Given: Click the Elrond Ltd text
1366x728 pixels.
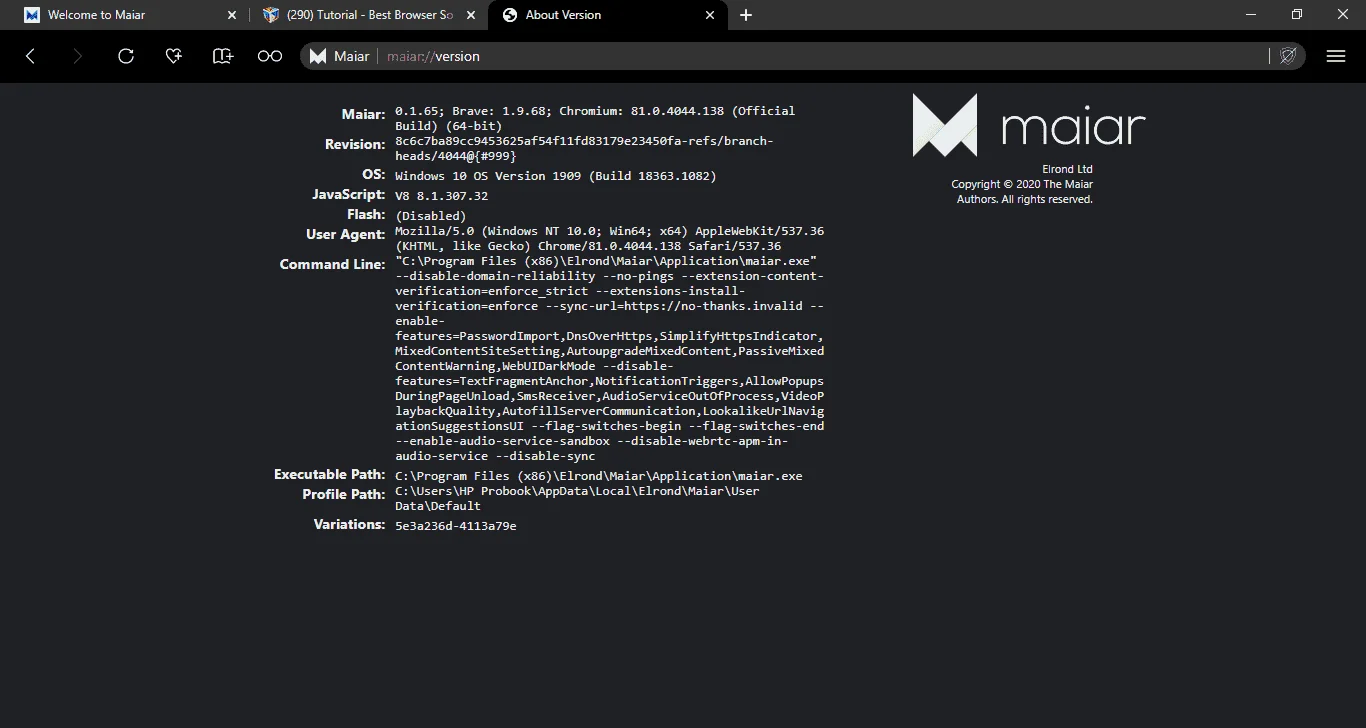Looking at the screenshot, I should [1067, 169].
